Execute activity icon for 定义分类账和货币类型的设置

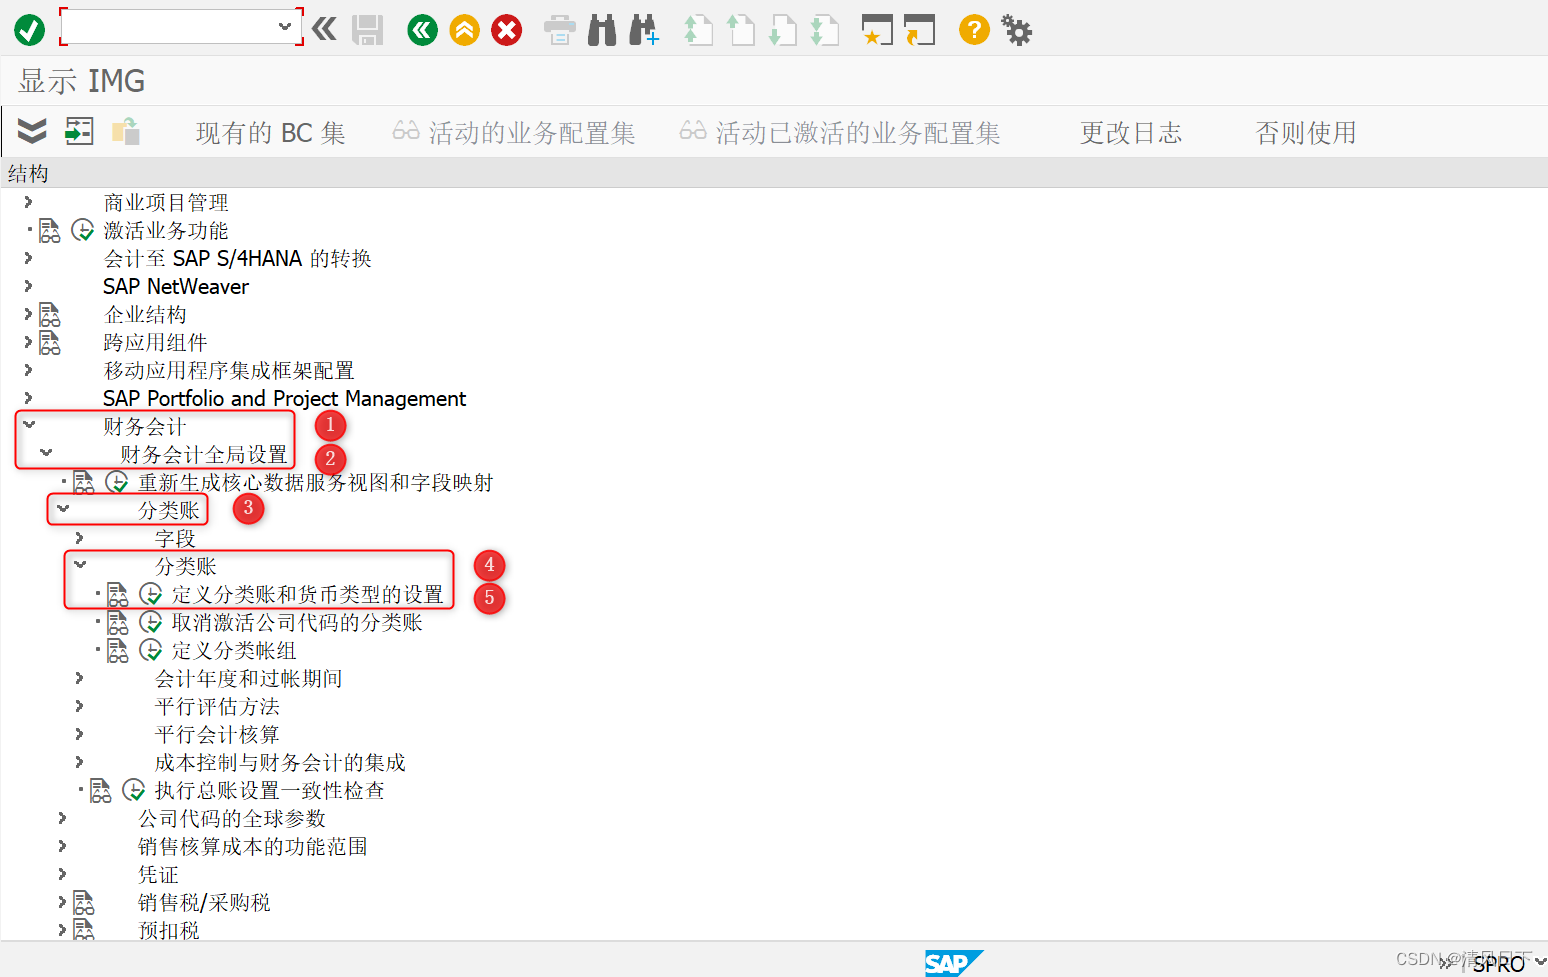tap(151, 595)
